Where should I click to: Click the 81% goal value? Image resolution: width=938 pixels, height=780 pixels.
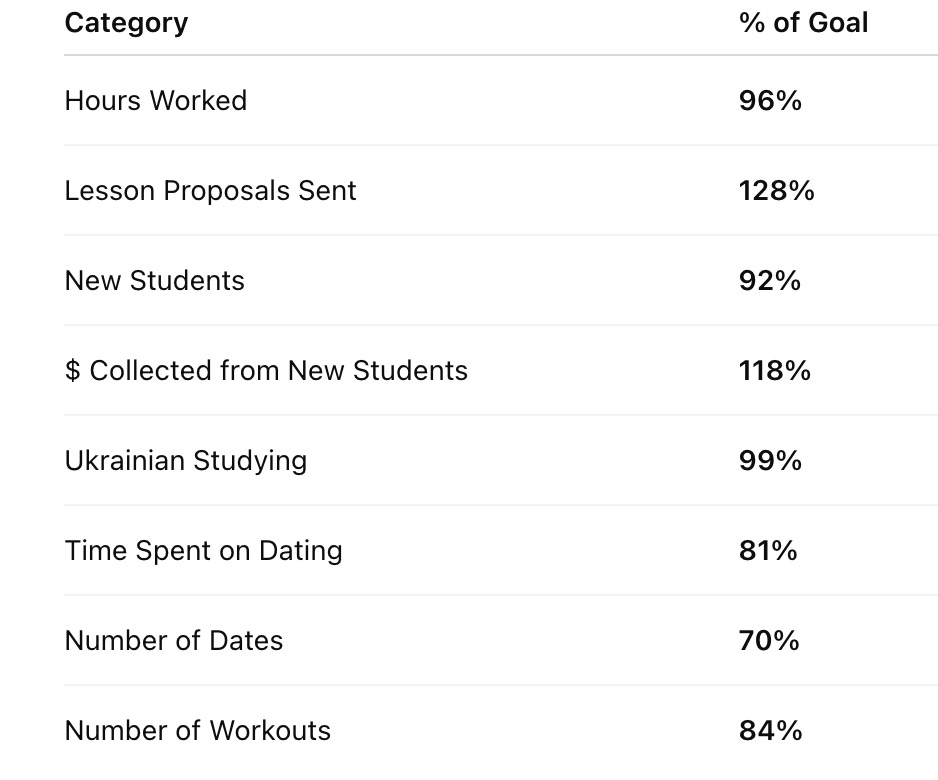[x=768, y=551]
